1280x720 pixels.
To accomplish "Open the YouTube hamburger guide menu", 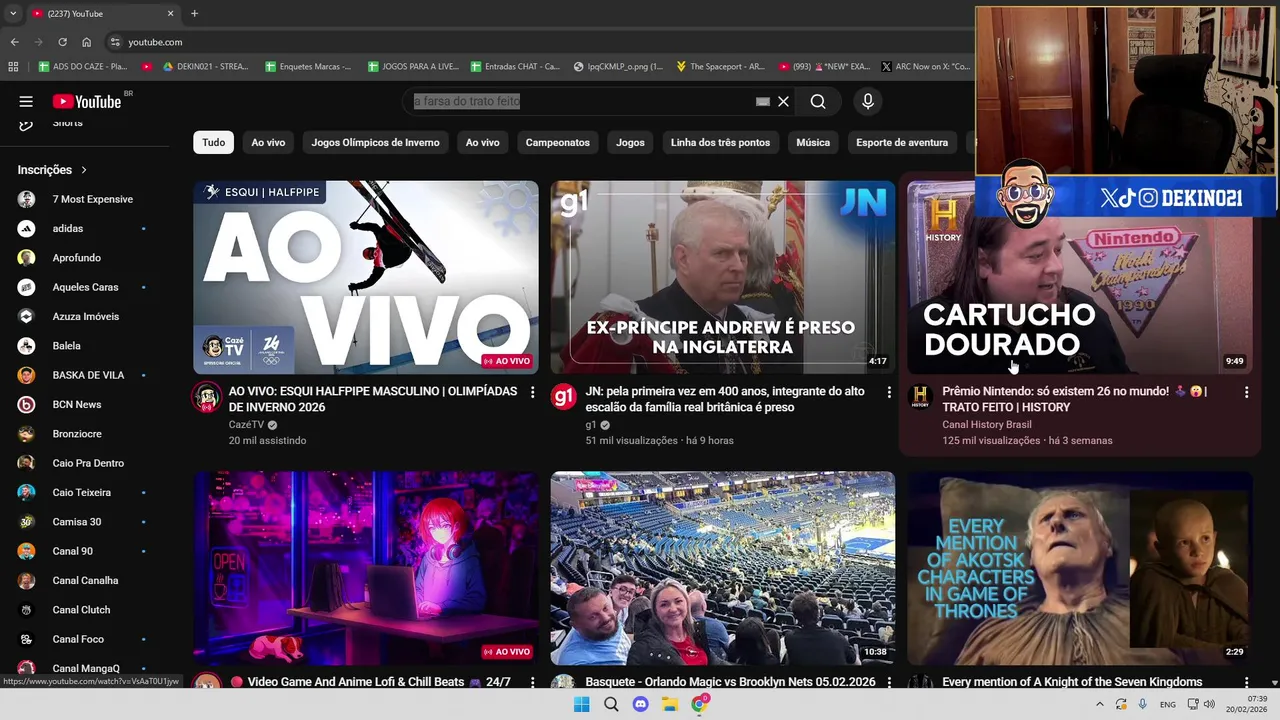I will [26, 101].
